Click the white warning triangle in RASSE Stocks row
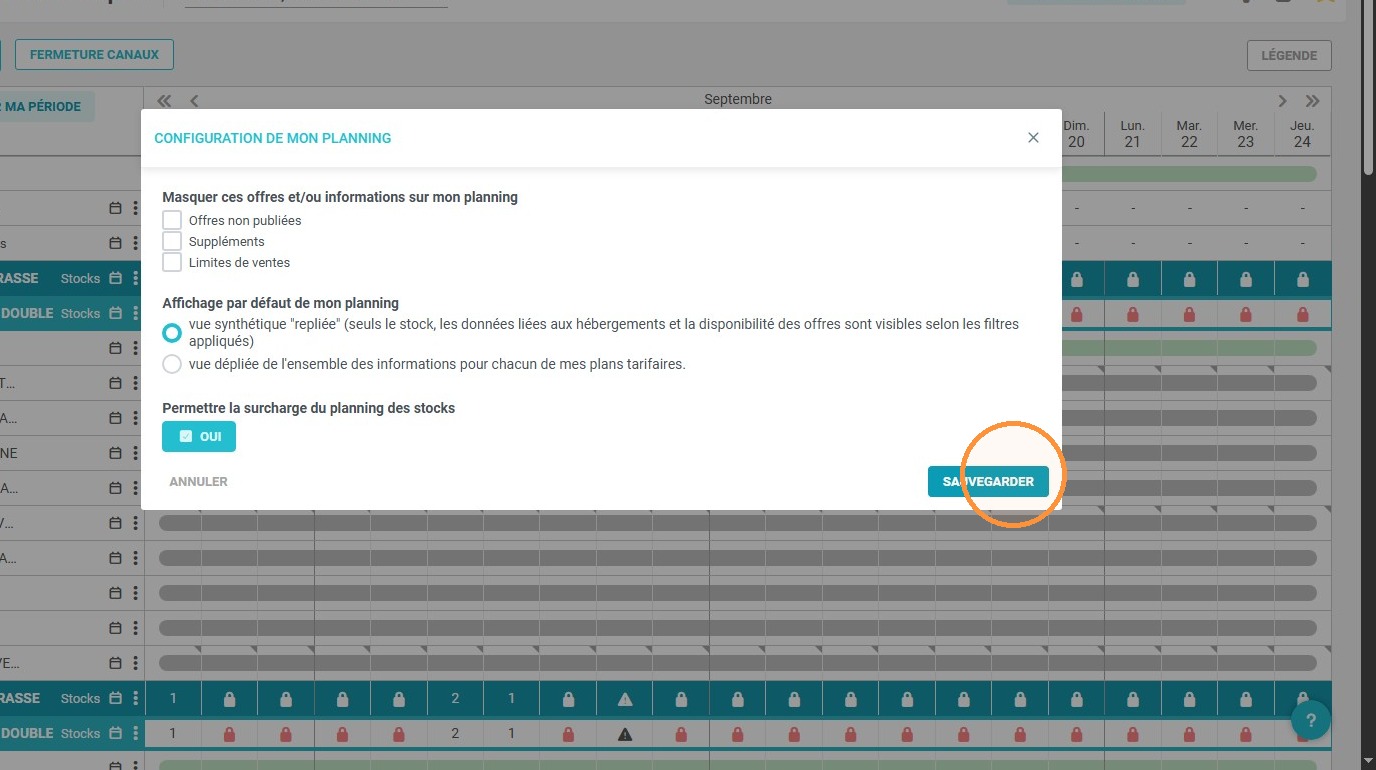This screenshot has width=1376, height=770. coord(625,699)
